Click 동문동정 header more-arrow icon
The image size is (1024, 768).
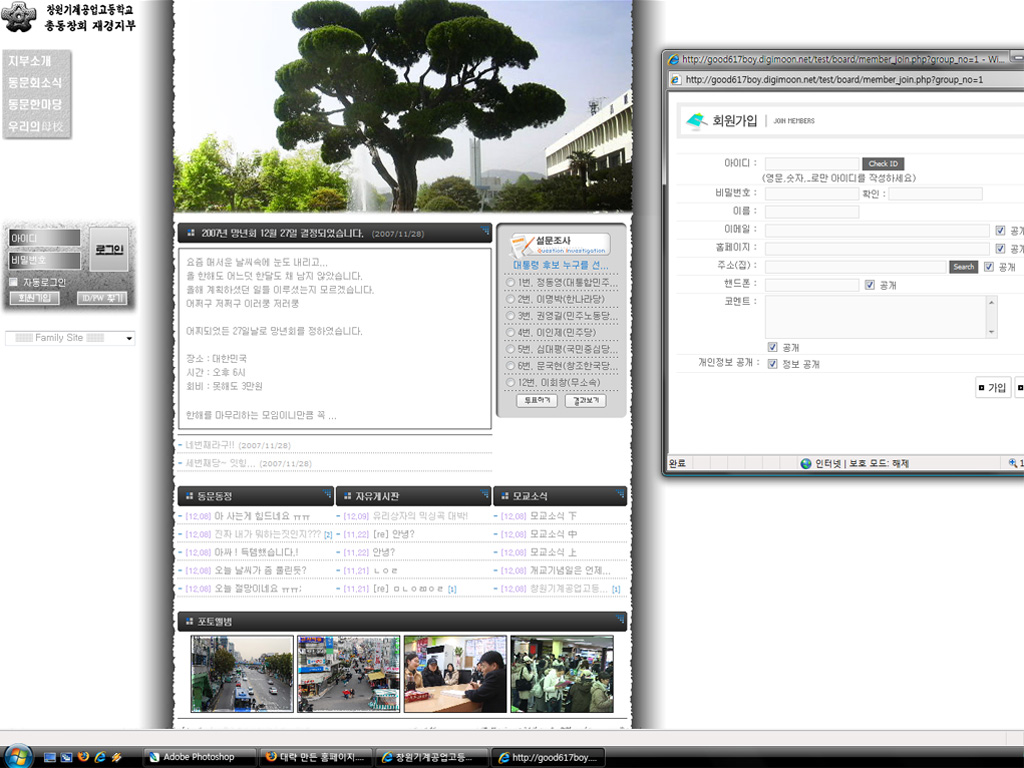(328, 493)
